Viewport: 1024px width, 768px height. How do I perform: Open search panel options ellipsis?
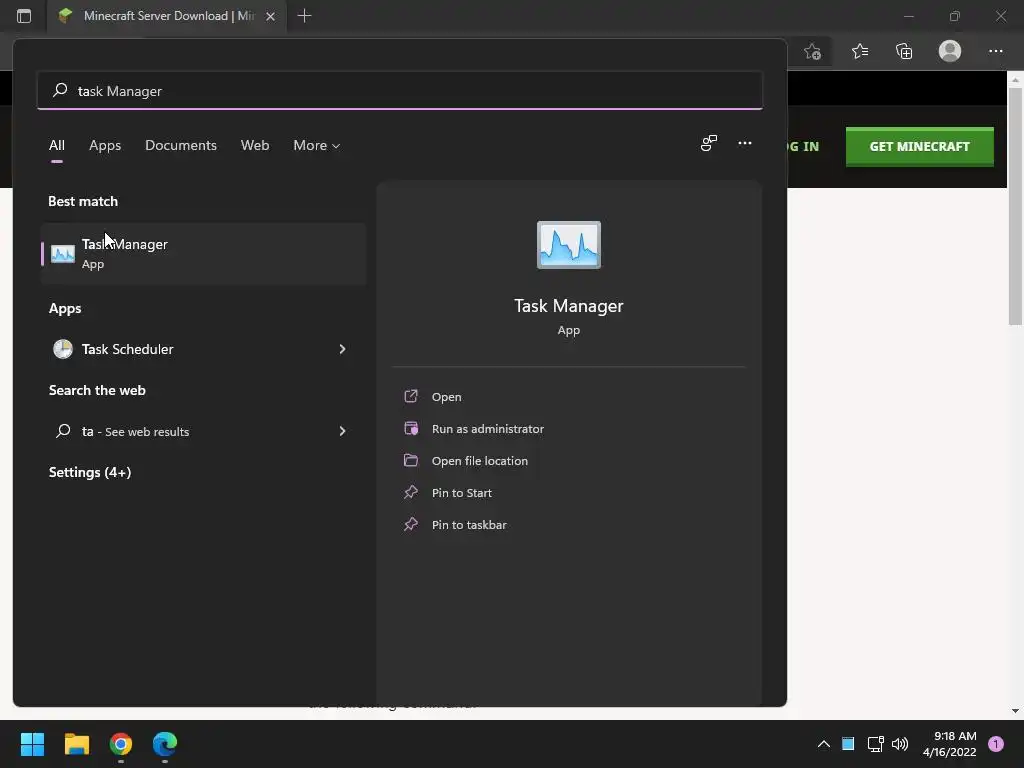[x=744, y=143]
